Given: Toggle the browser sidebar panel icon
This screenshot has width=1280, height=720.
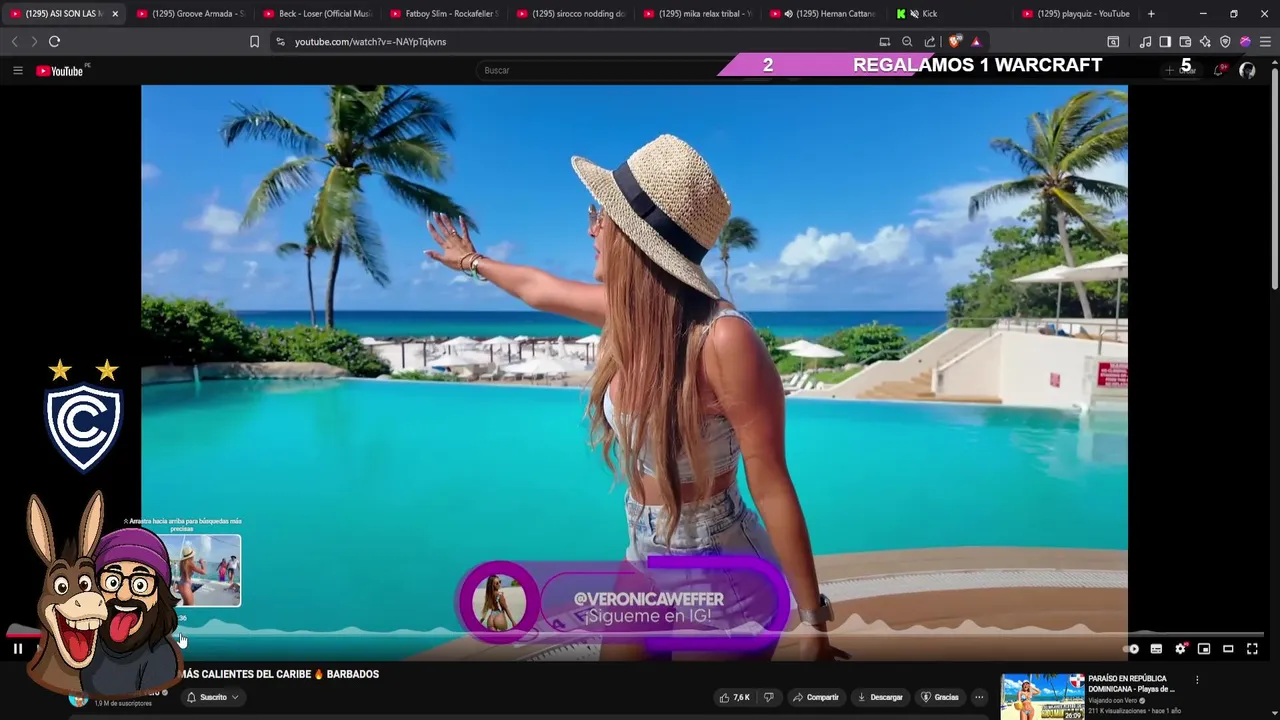Looking at the screenshot, I should click(x=1165, y=42).
